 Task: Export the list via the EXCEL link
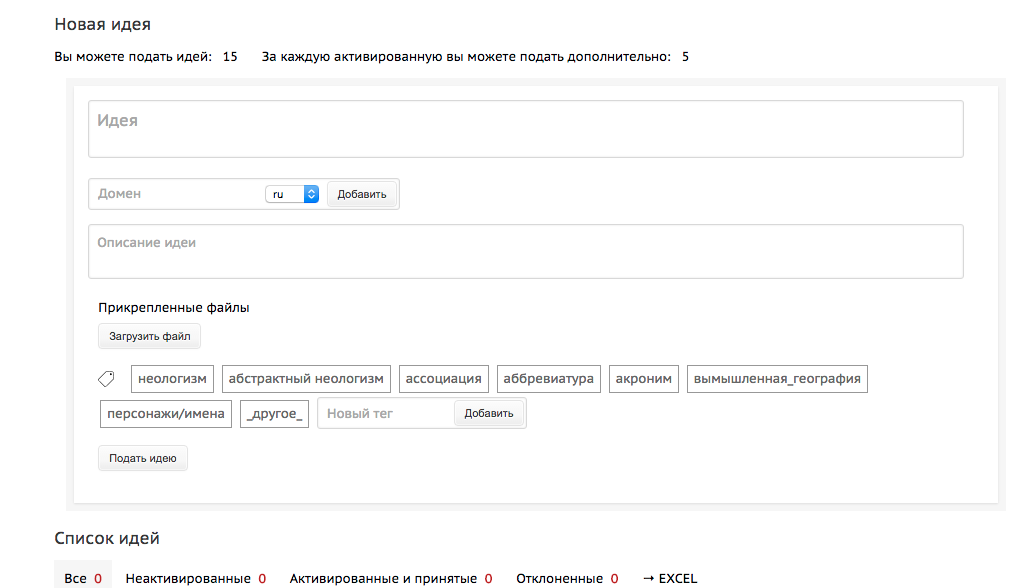[x=669, y=578]
